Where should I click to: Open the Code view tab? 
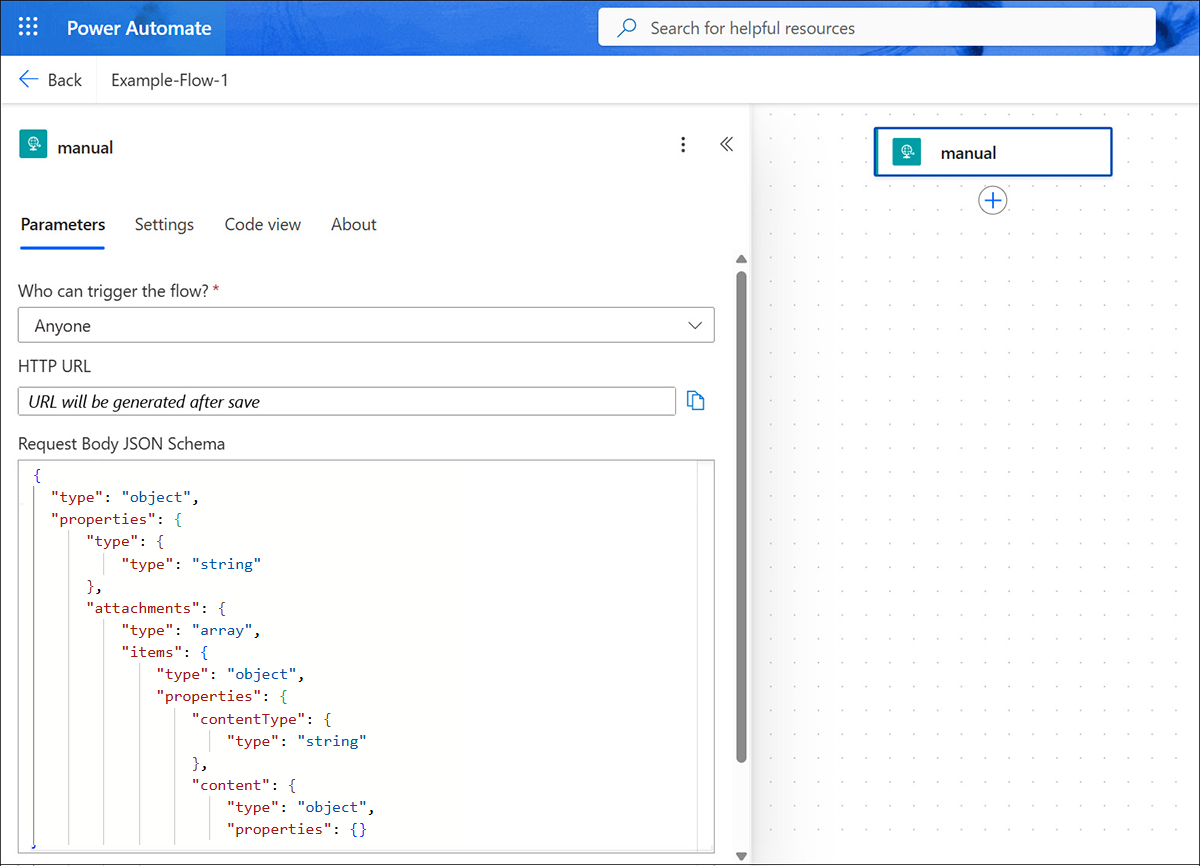[262, 224]
